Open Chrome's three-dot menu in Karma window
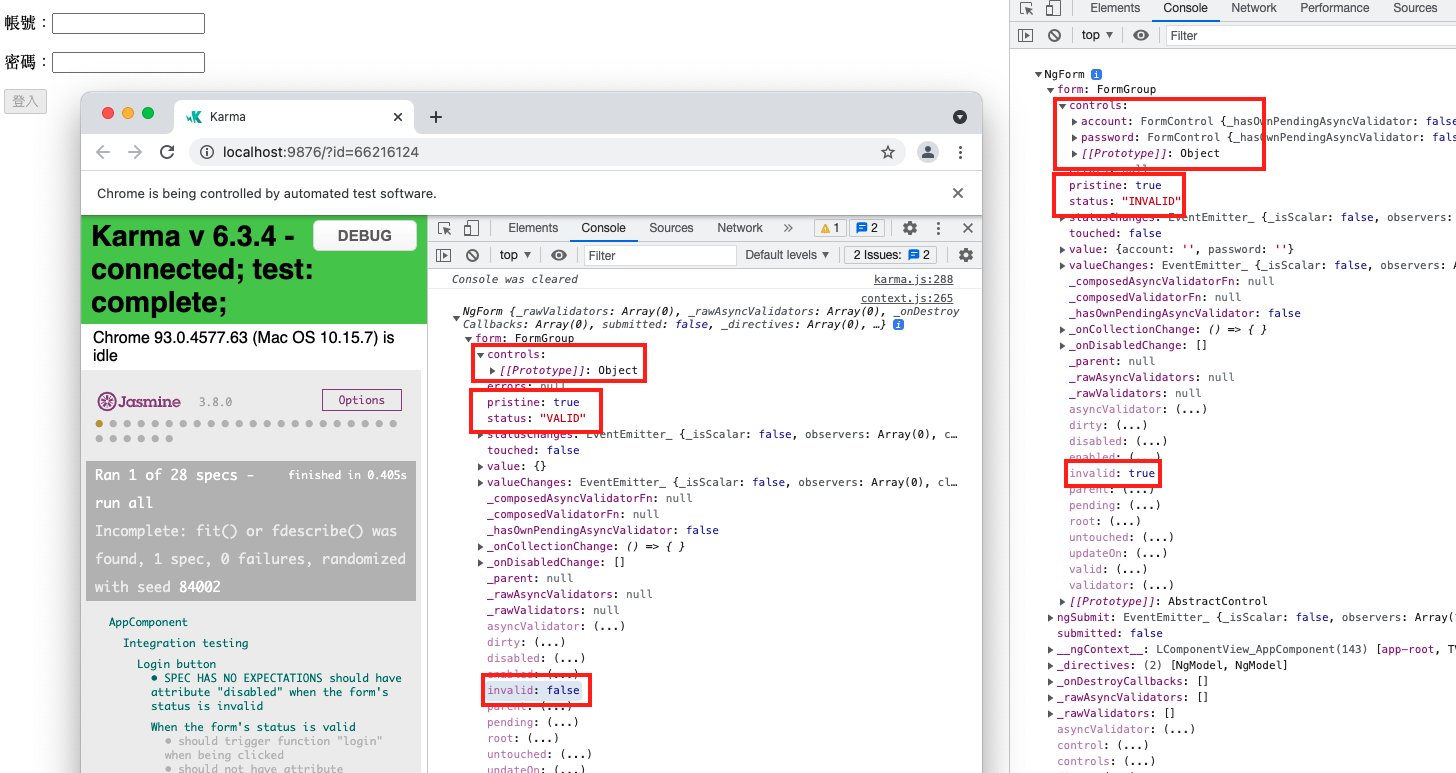 960,152
